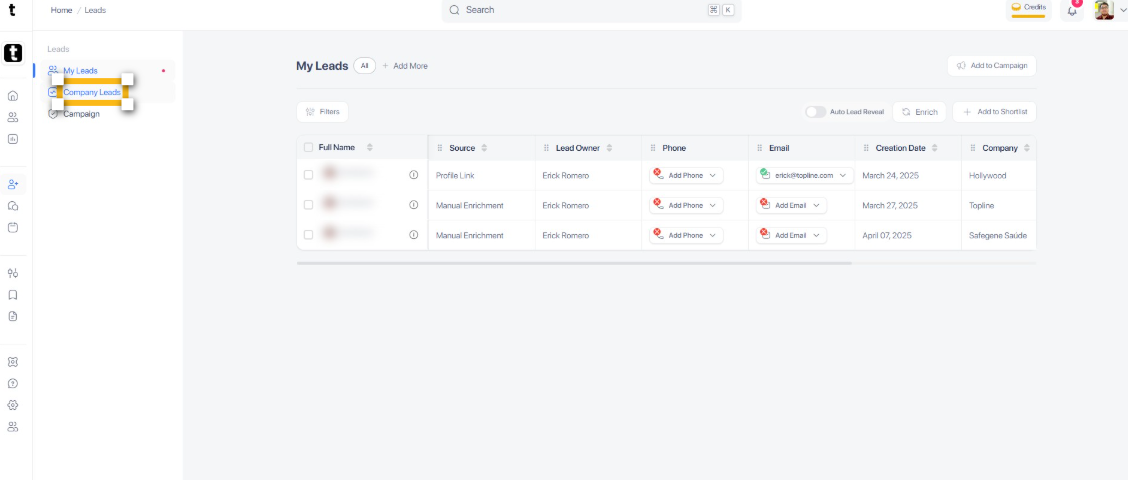Sort by Source using its arrows

484,148
